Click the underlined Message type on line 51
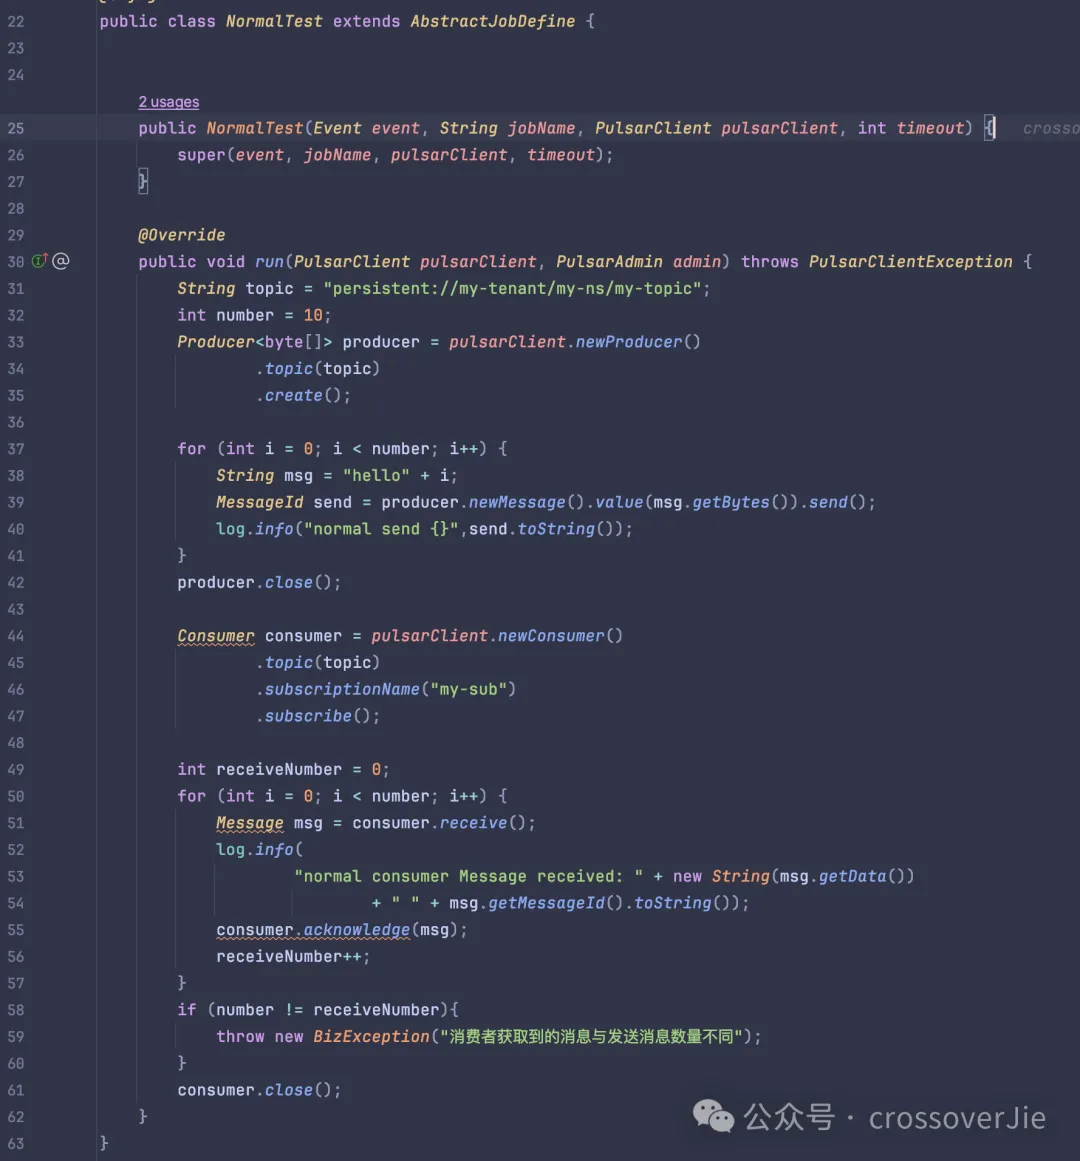The width and height of the screenshot is (1080, 1161). pos(250,823)
